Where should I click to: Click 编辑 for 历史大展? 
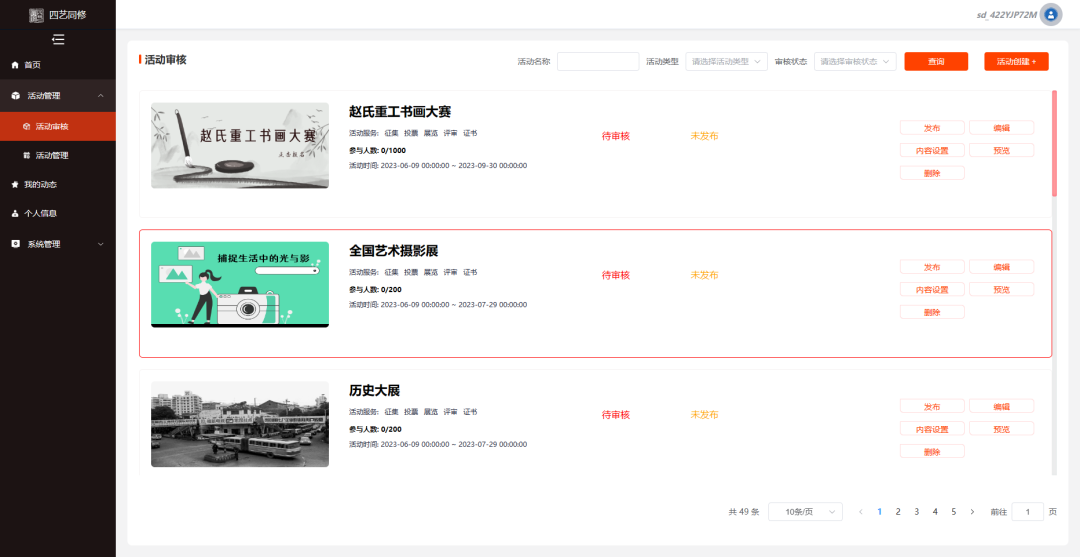click(1001, 406)
